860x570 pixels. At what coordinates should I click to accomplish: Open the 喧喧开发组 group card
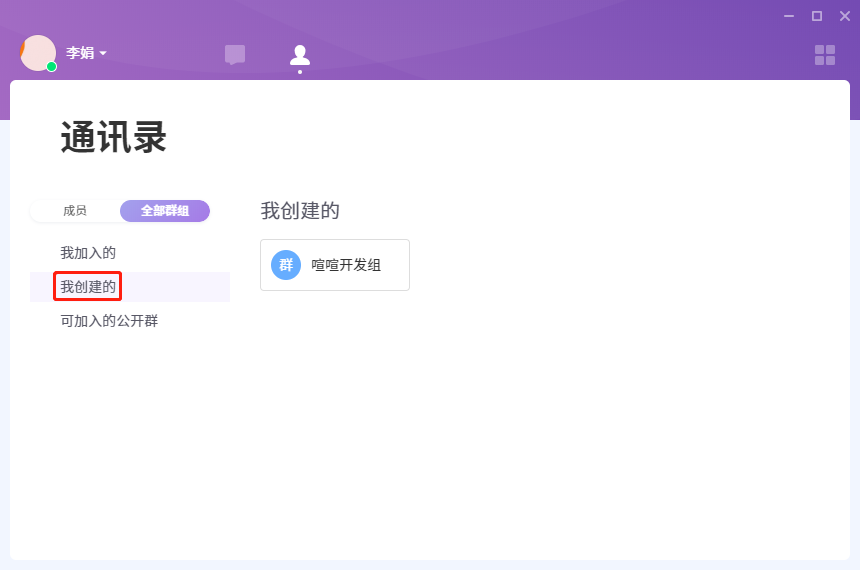click(x=335, y=265)
